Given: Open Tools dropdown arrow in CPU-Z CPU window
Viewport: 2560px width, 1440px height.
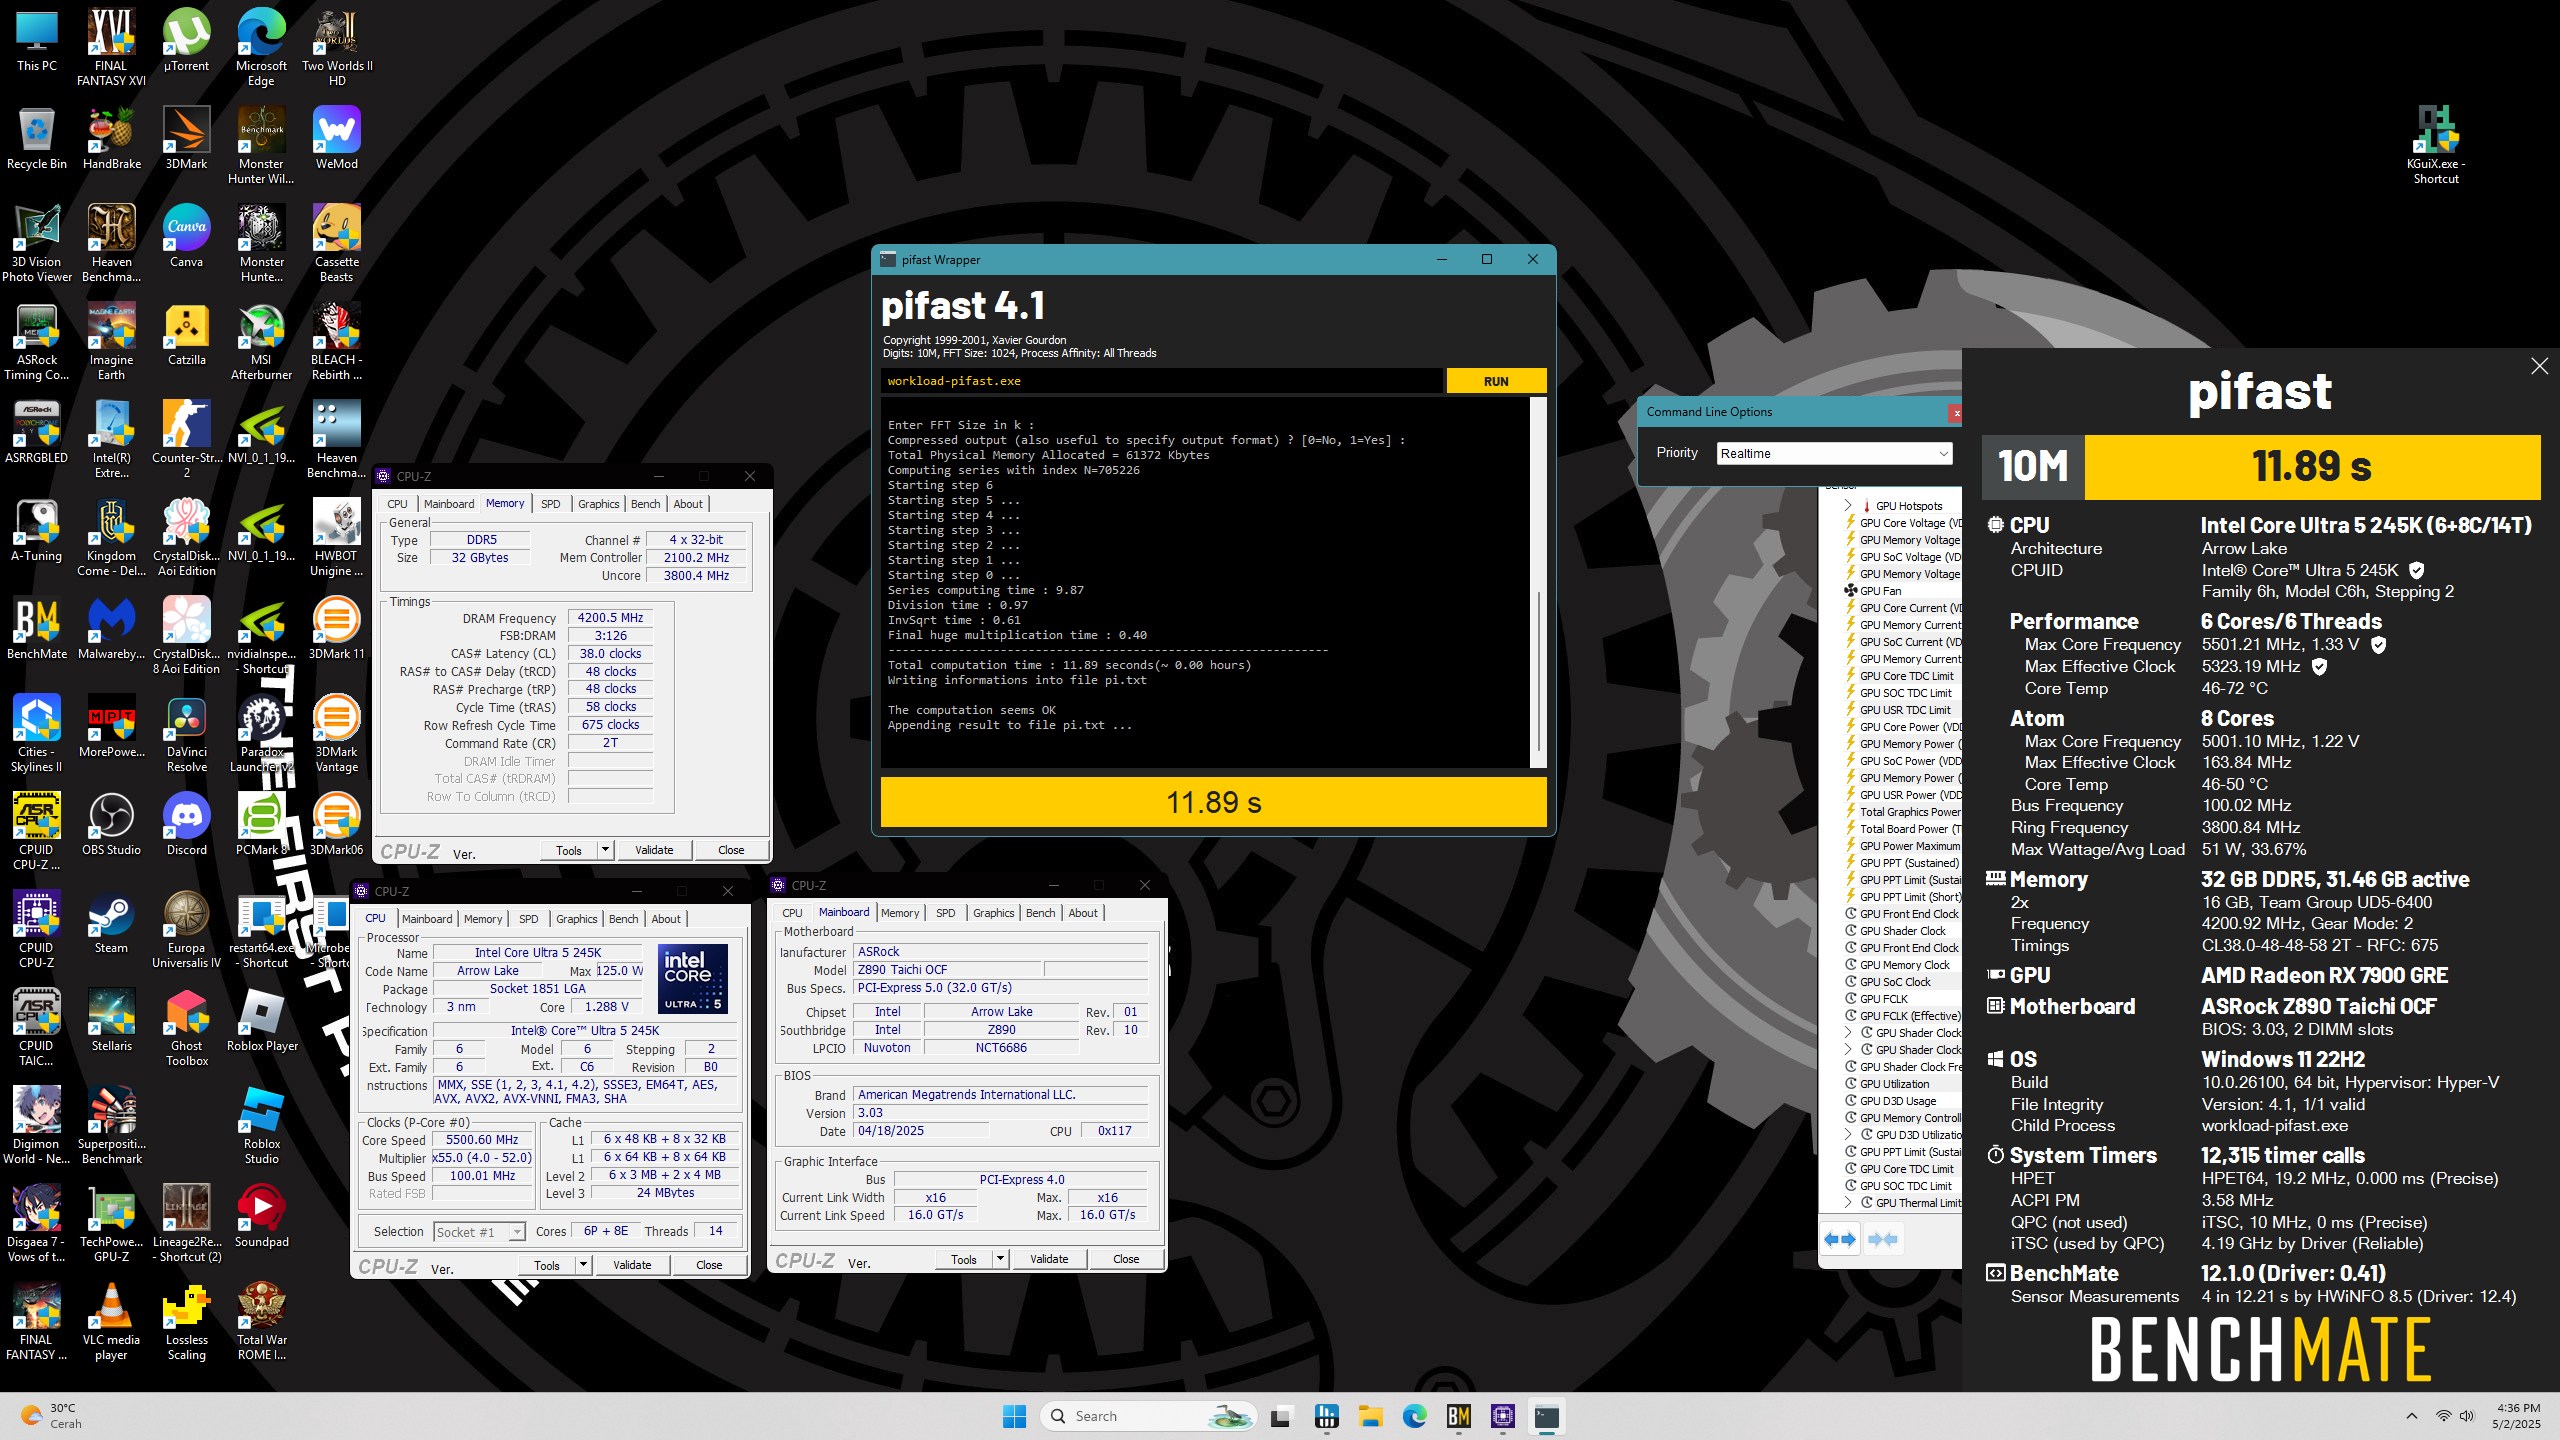Looking at the screenshot, I should [x=583, y=1265].
